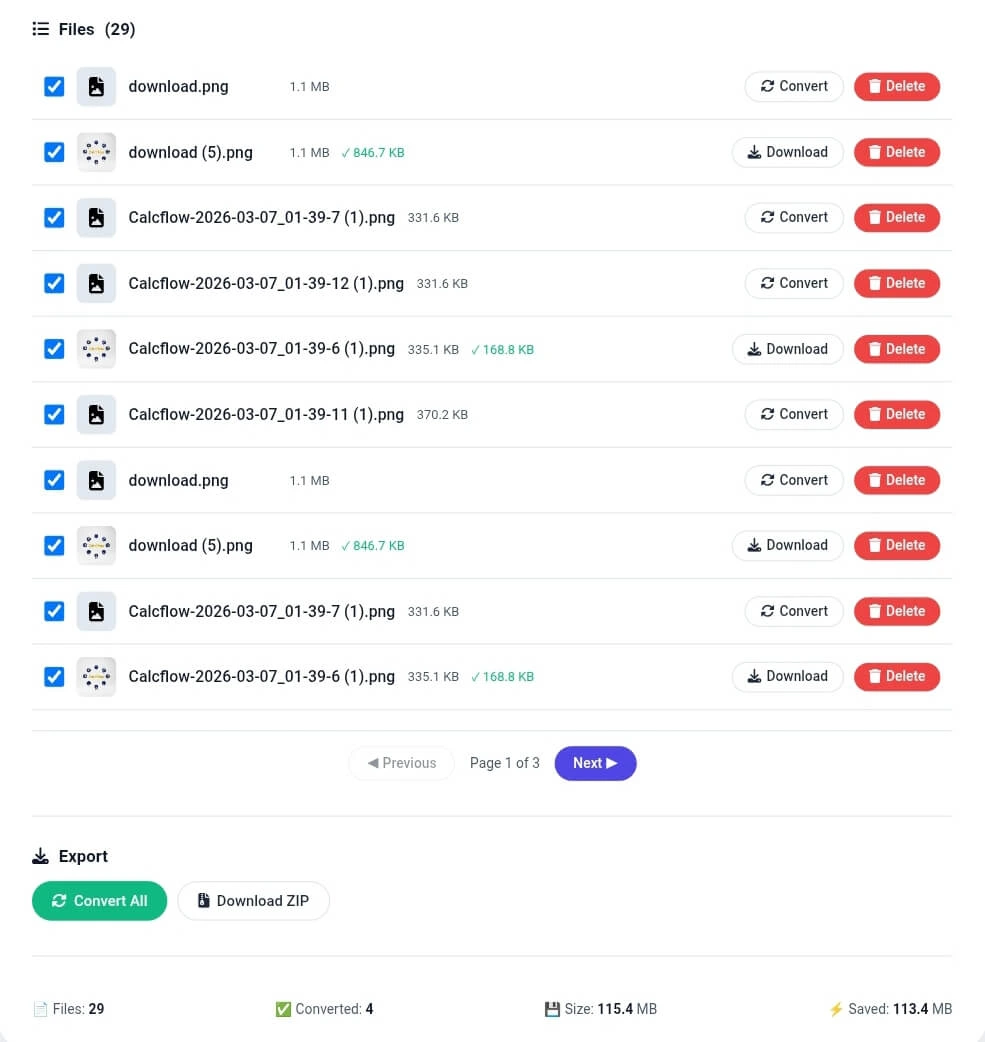Uncheck download (5).png

[x=53, y=152]
